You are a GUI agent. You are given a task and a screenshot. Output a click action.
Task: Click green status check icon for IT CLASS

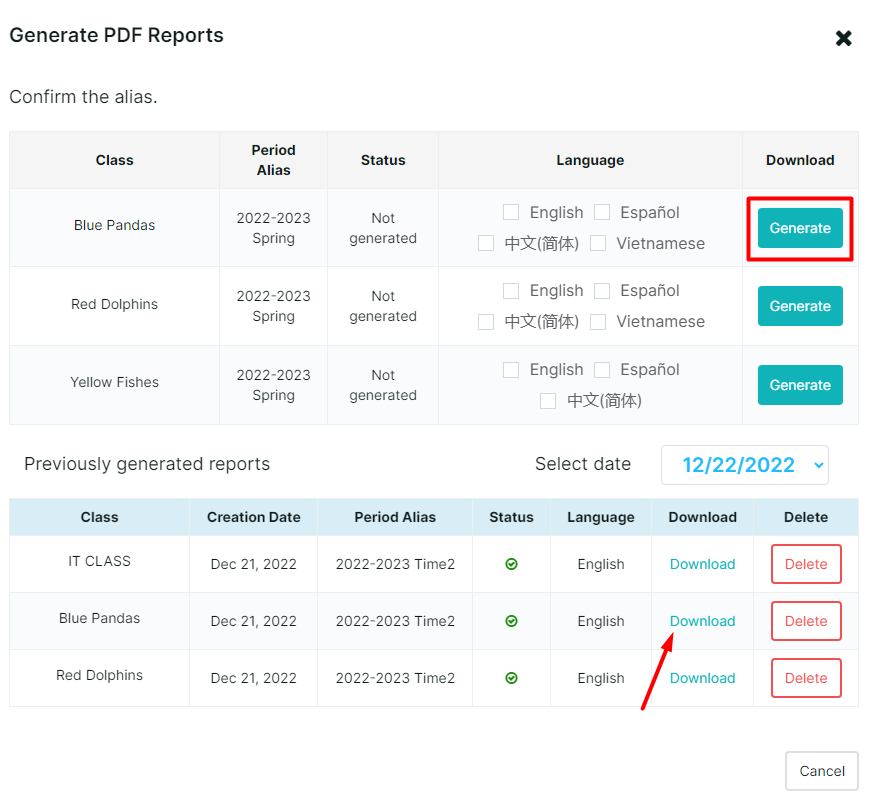pos(511,564)
